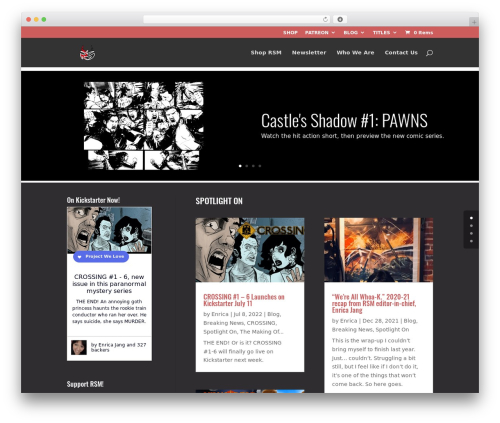Click the 'On Kickstarter Now!' heading

(x=93, y=200)
